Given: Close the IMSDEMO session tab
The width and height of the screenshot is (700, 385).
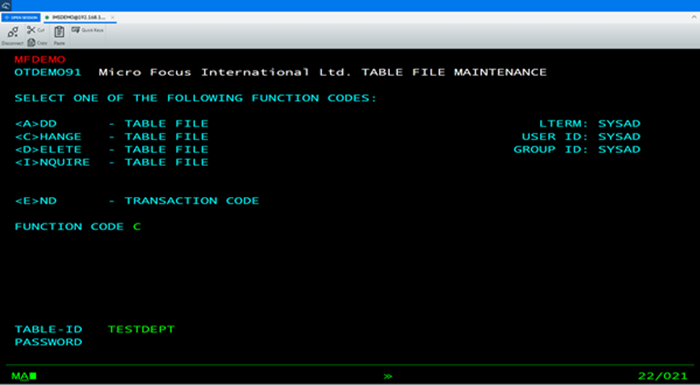Looking at the screenshot, I should [112, 17].
